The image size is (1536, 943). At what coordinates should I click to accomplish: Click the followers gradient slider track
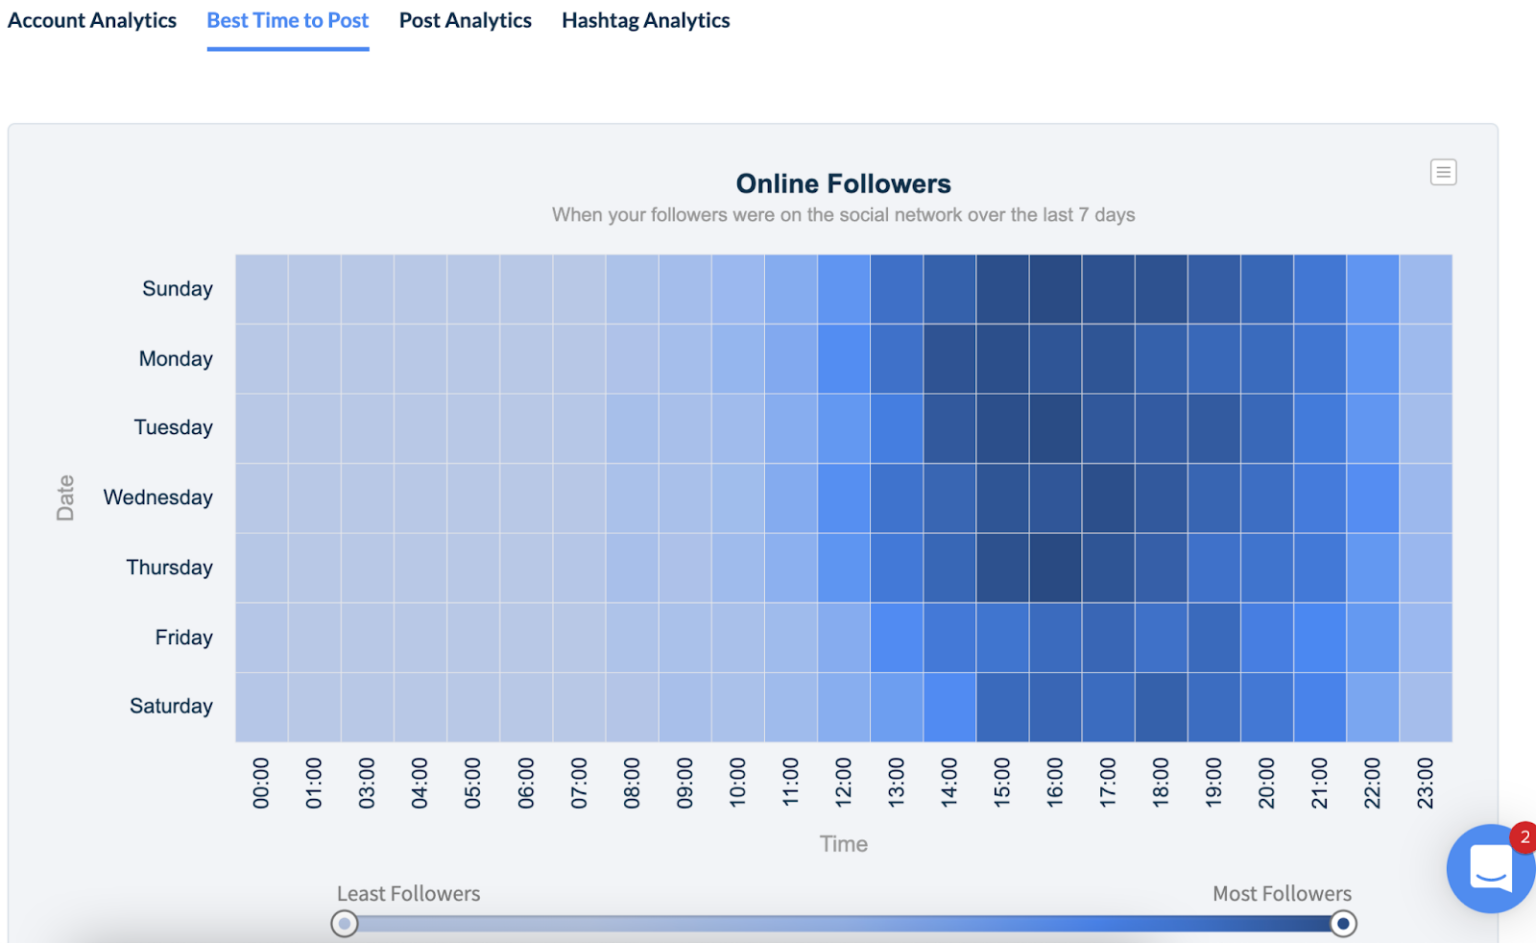click(844, 923)
